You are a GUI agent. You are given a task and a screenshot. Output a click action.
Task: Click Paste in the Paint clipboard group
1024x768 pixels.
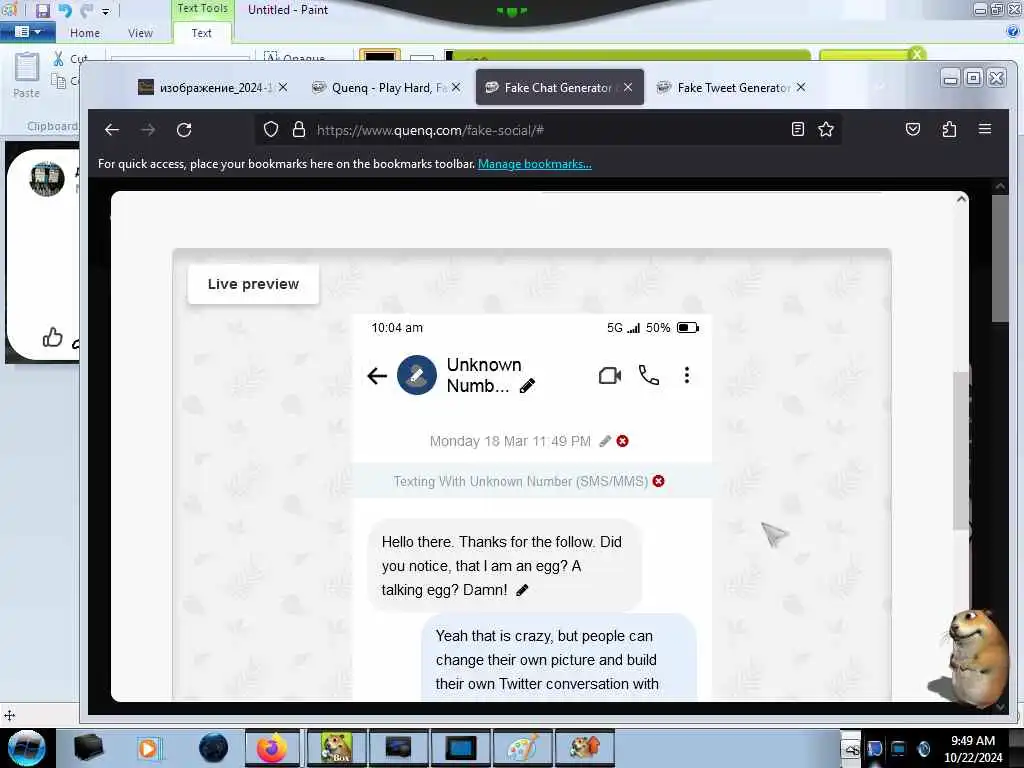[x=26, y=75]
